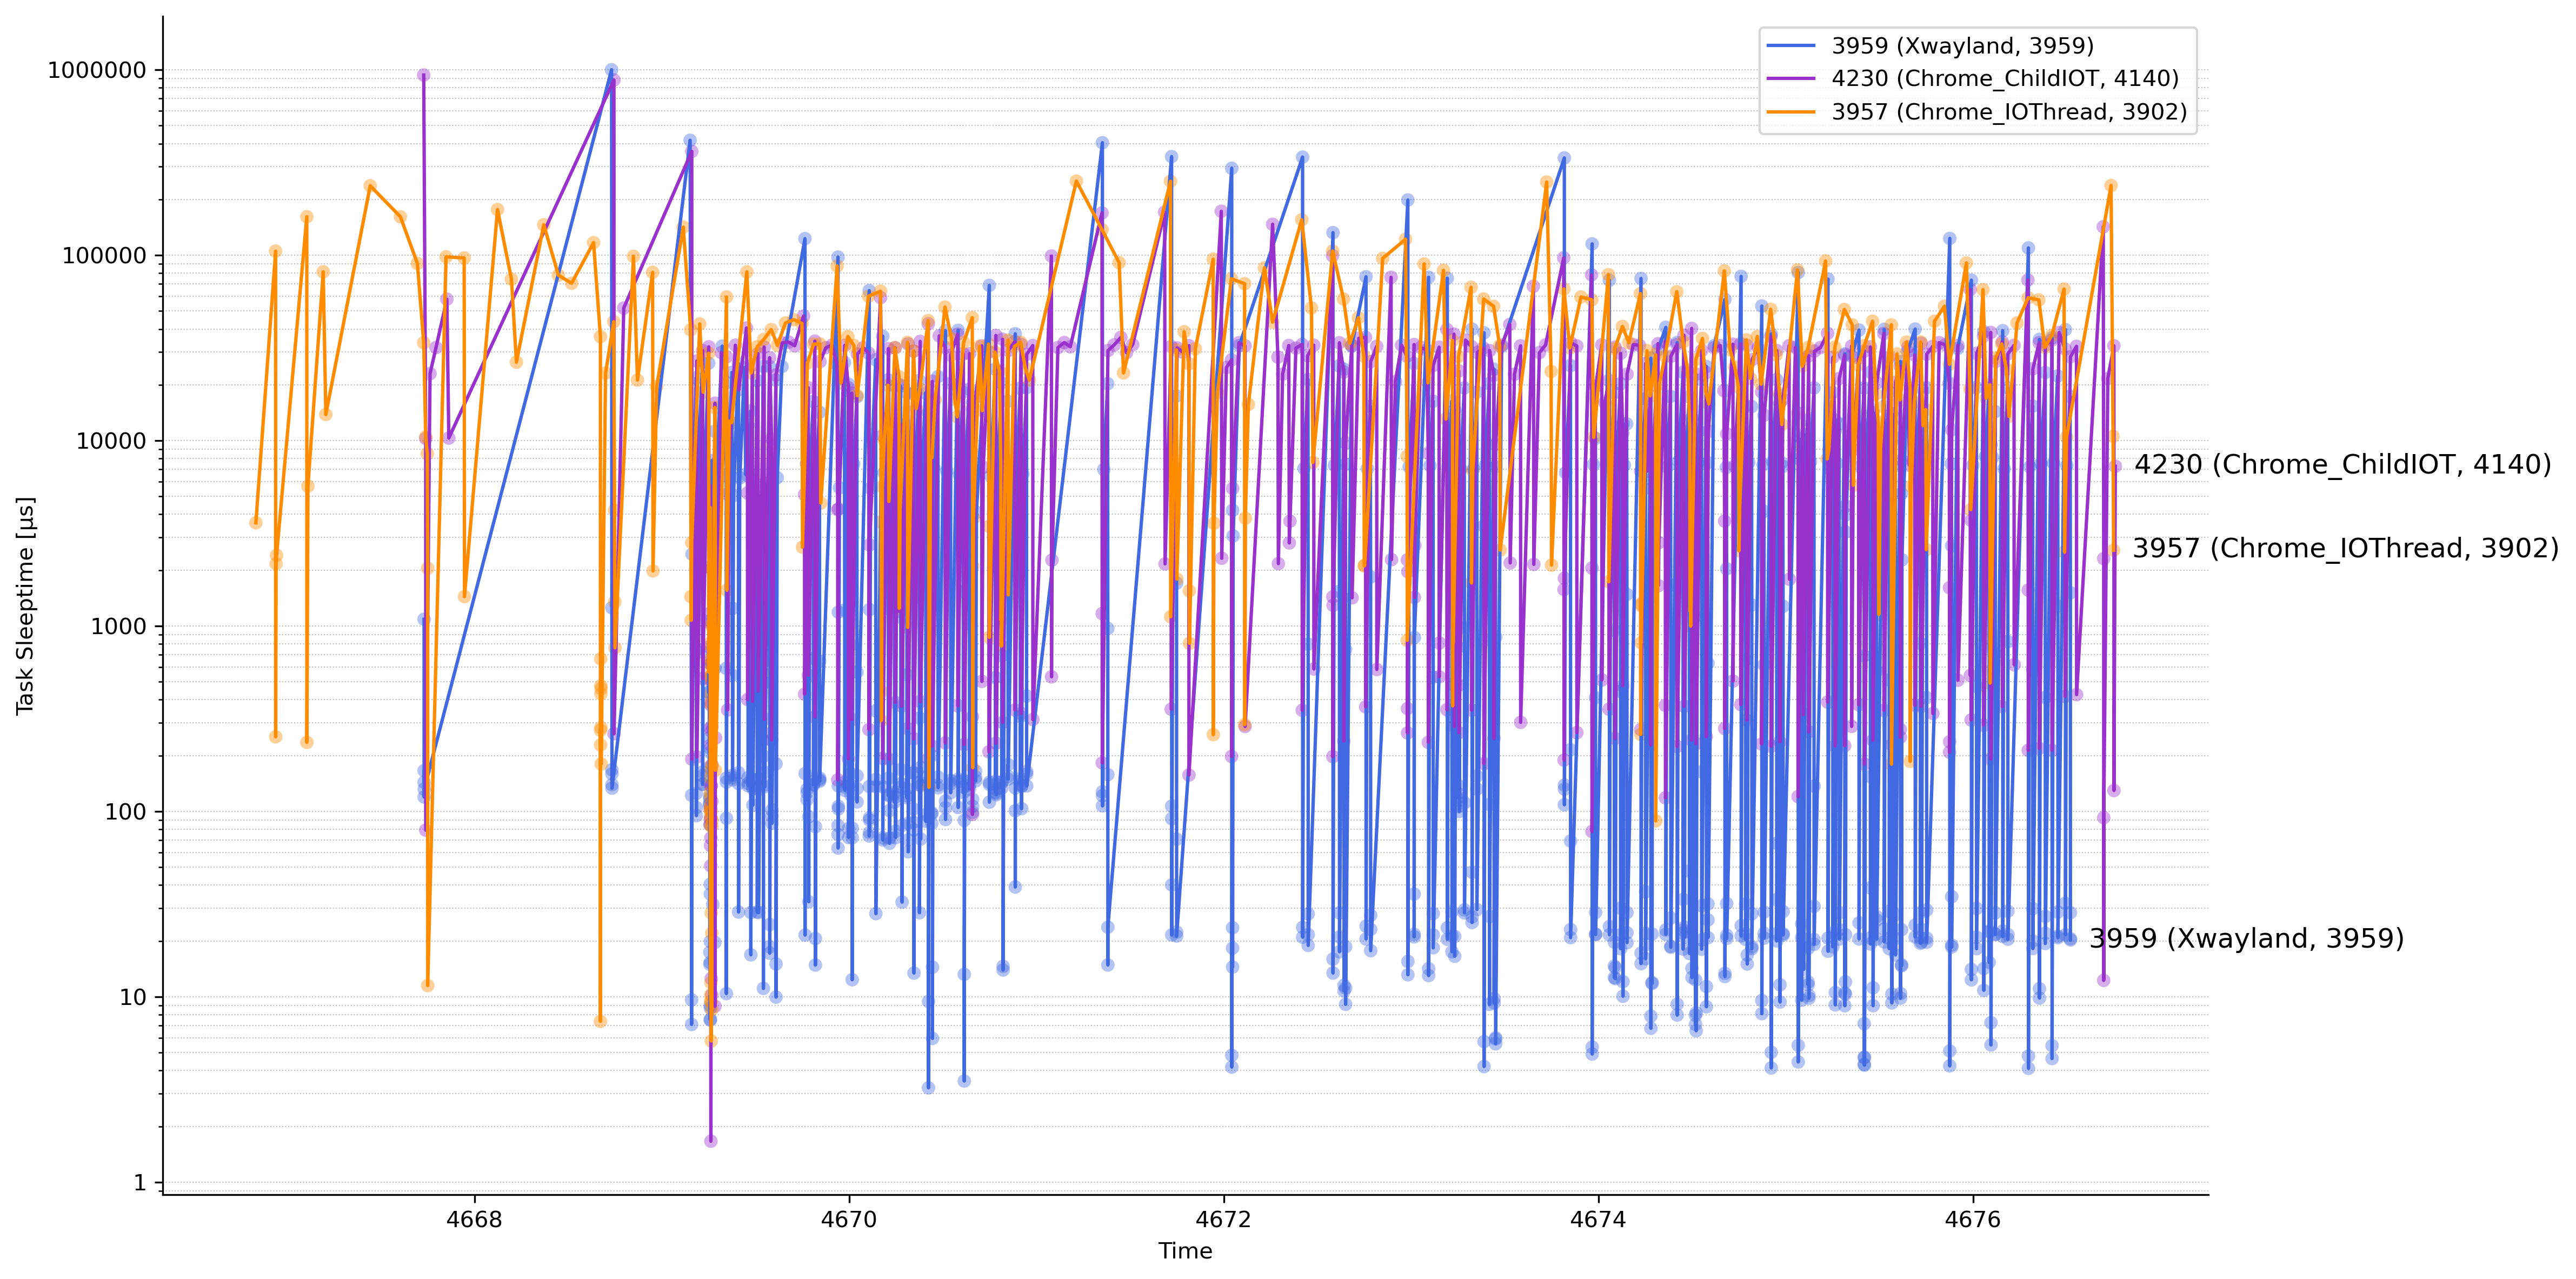Click the 4668 x-axis tick label
This screenshot has height=1279, width=2576.
point(474,1219)
